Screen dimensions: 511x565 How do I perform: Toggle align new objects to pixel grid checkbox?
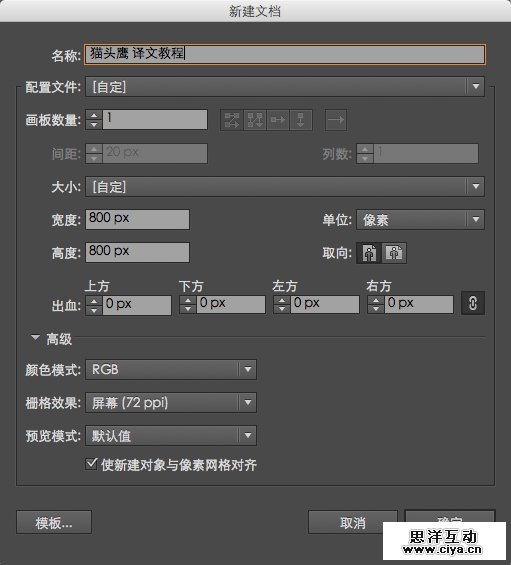(92, 464)
